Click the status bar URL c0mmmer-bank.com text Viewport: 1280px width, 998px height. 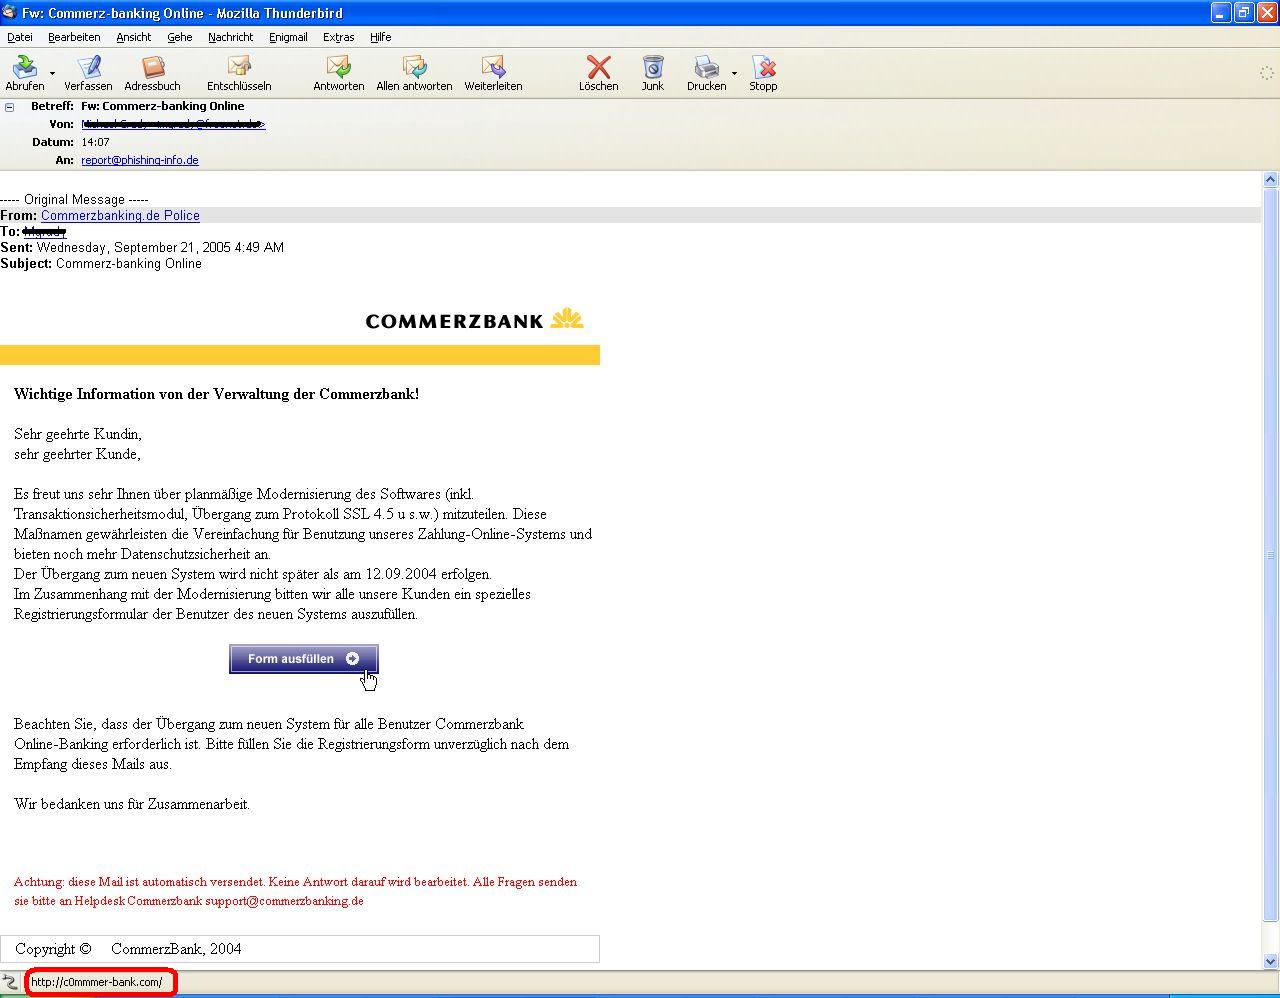(96, 982)
